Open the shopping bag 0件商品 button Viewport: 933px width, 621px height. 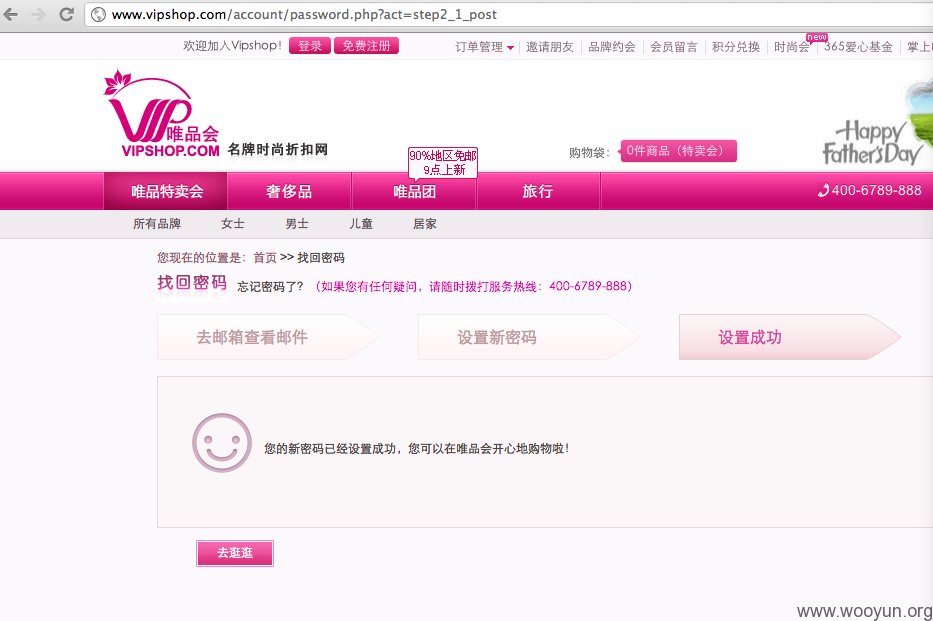[x=678, y=151]
